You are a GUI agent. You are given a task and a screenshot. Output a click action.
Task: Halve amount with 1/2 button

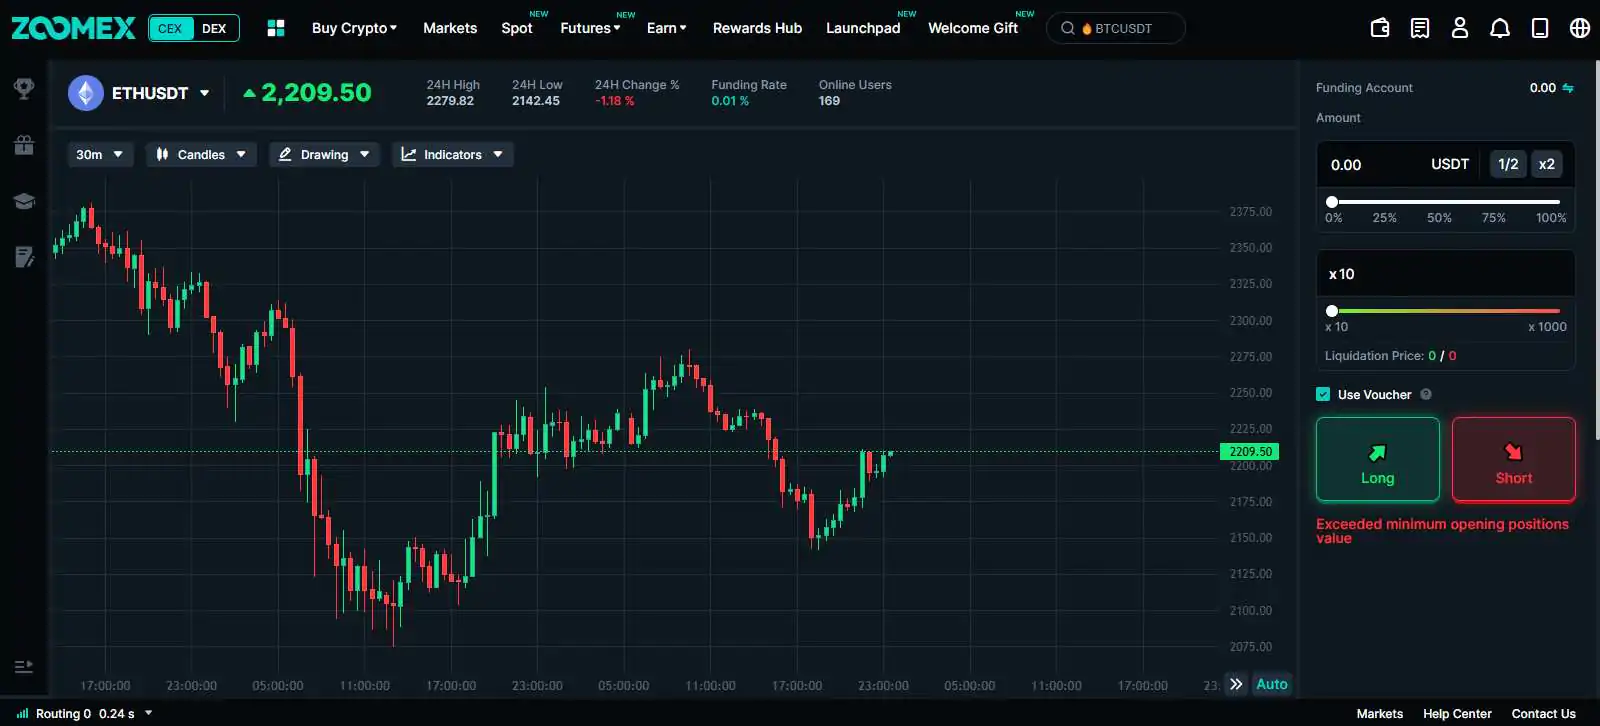1508,164
